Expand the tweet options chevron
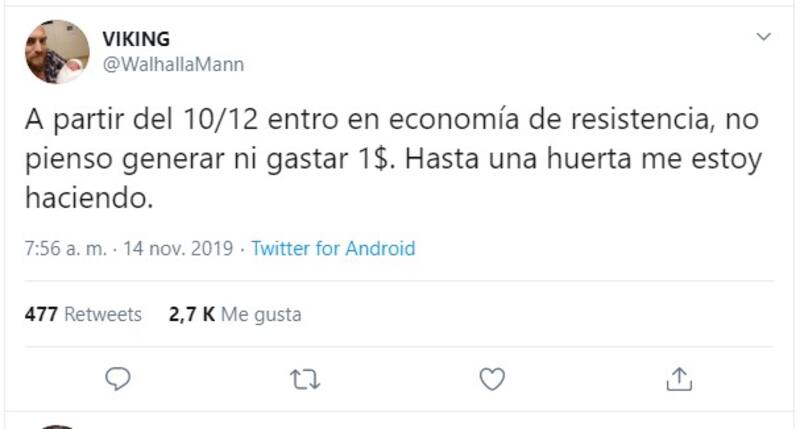Screen dimensions: 800x429 (x=763, y=38)
